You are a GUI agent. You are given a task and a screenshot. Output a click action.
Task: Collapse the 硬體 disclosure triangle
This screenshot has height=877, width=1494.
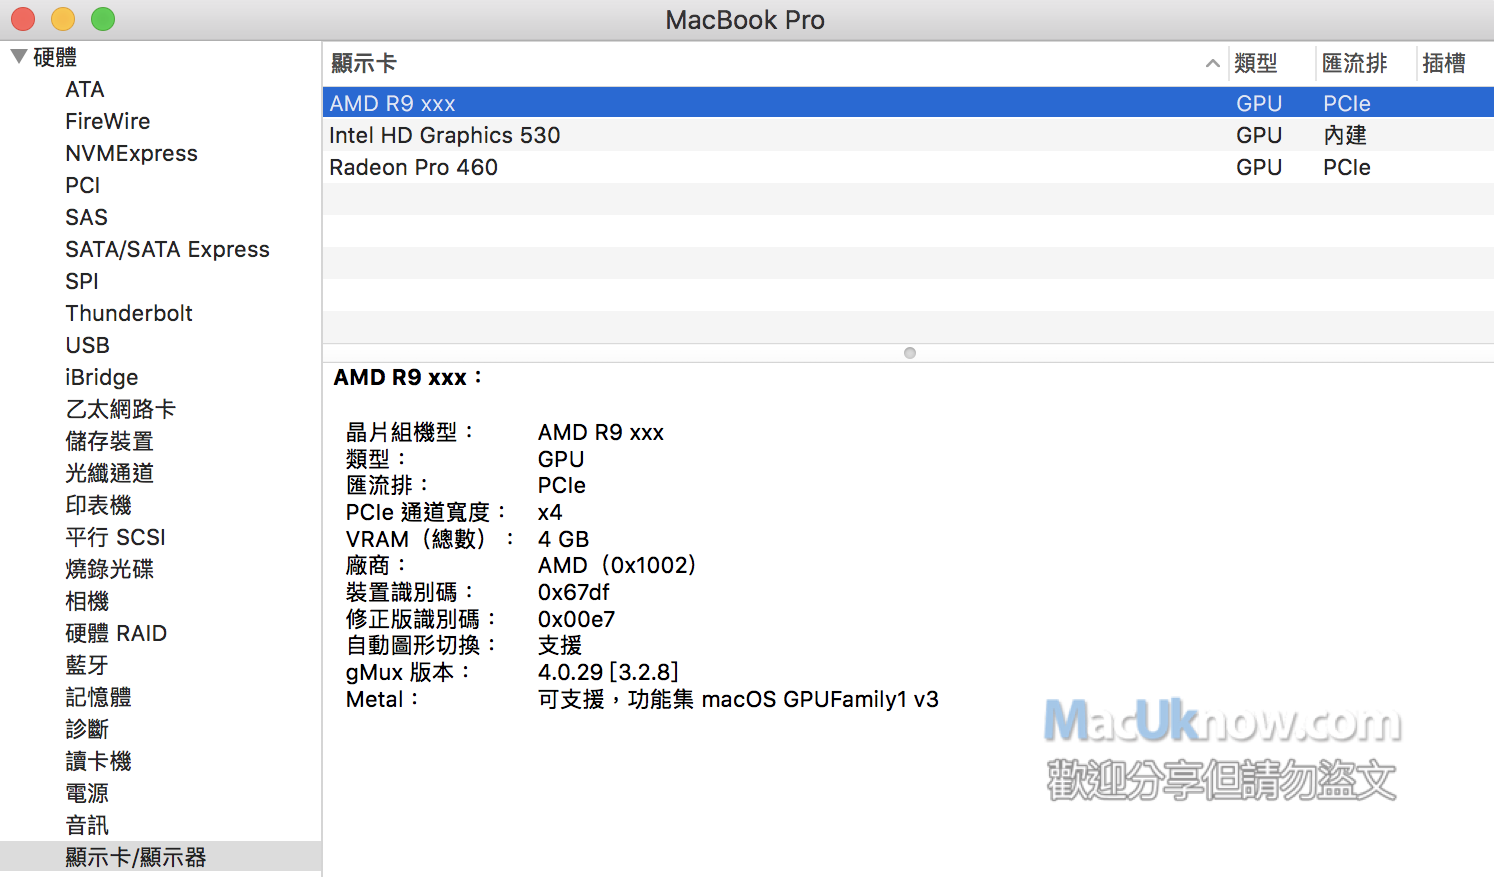[x=18, y=57]
